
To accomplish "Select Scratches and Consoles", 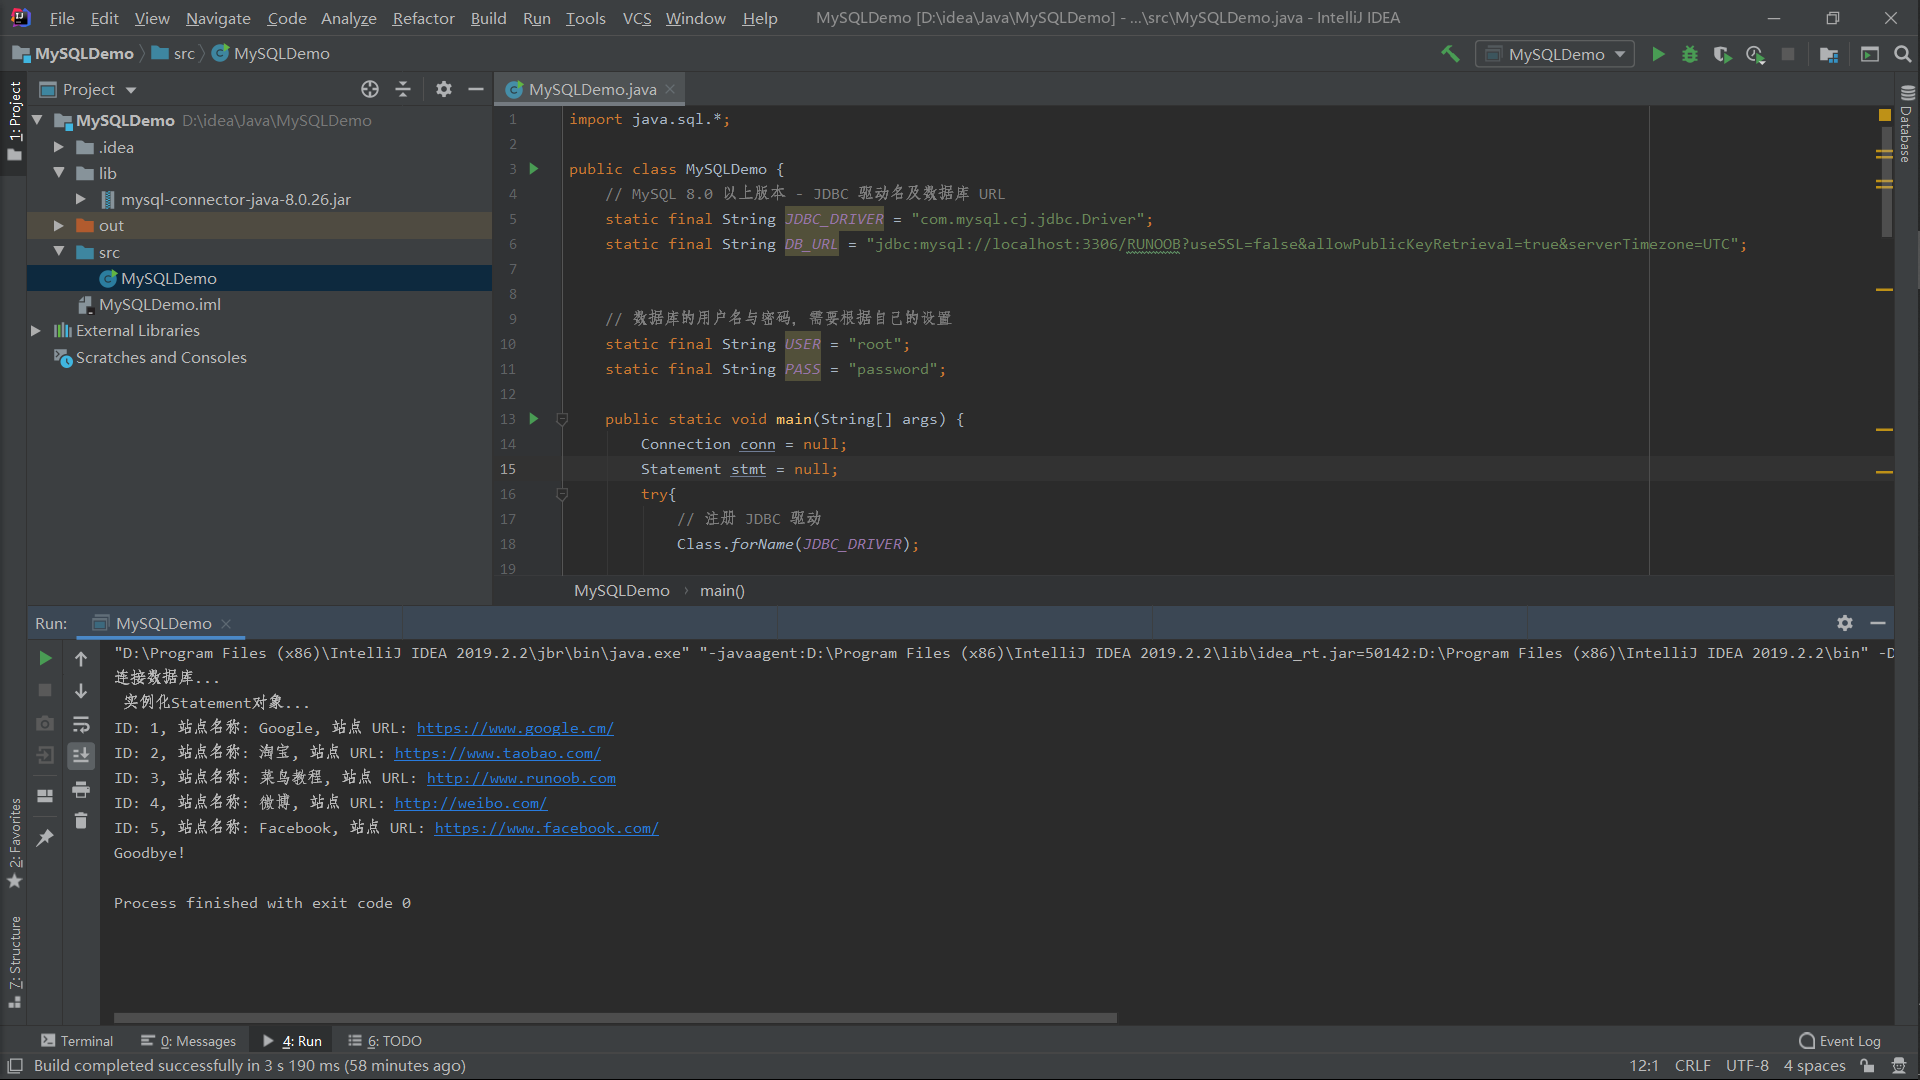I will tap(161, 357).
